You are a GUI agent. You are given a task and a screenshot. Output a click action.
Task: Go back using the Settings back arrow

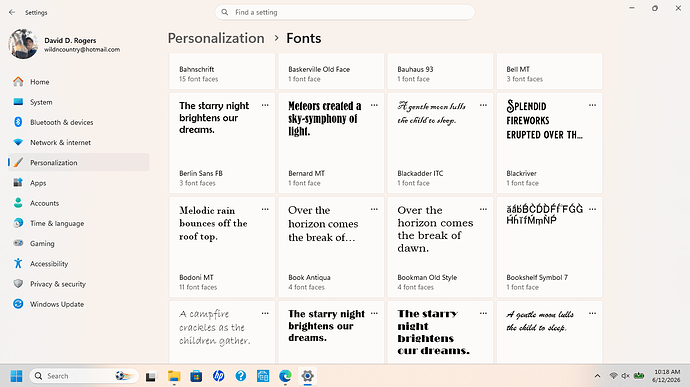12,12
